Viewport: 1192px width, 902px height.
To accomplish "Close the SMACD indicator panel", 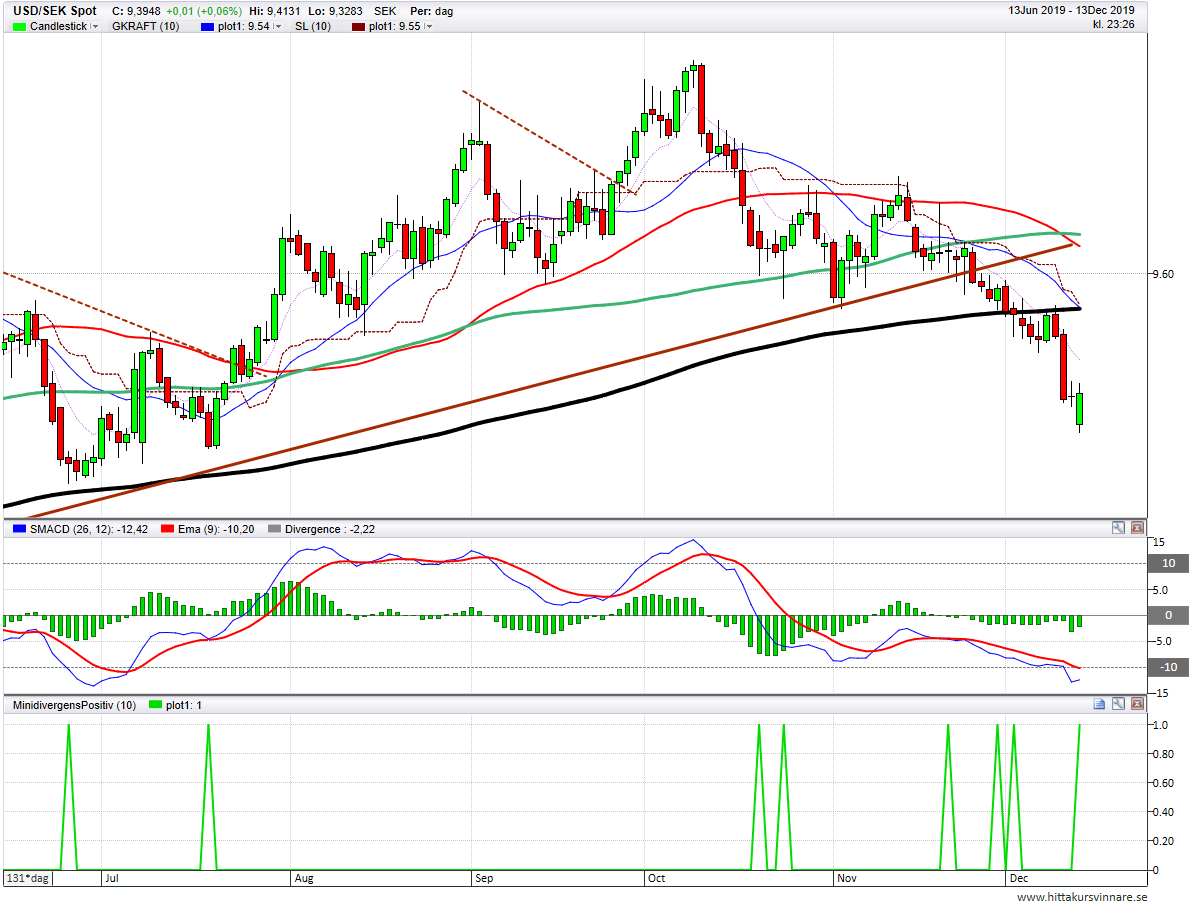I will (x=1137, y=527).
